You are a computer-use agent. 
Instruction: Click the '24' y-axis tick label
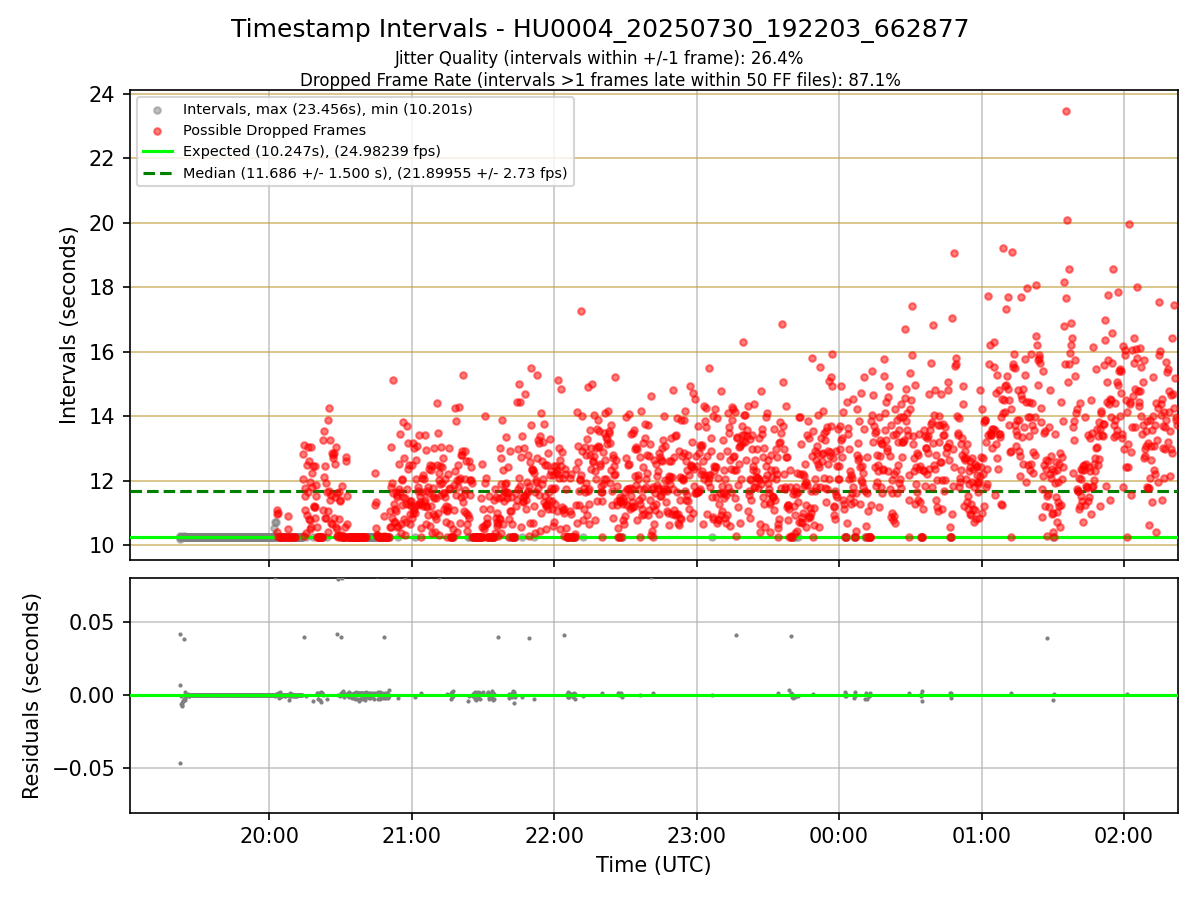tap(101, 94)
